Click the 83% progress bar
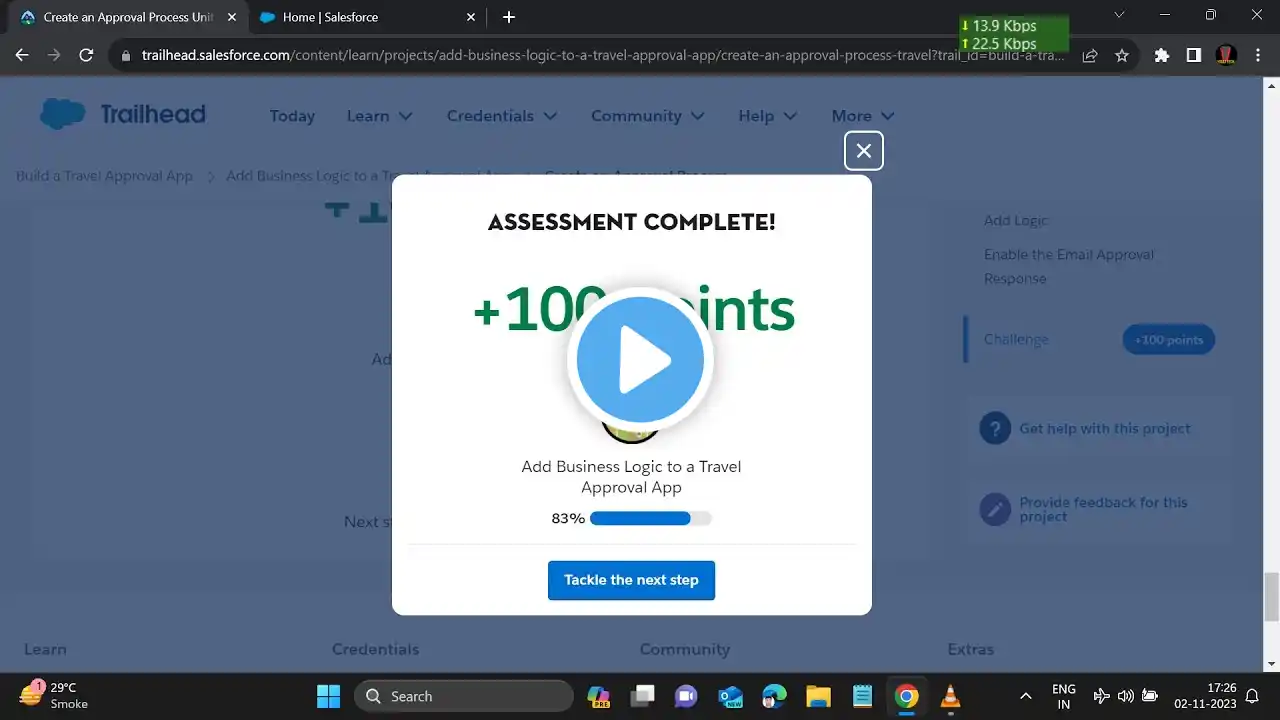1280x720 pixels. [x=650, y=518]
